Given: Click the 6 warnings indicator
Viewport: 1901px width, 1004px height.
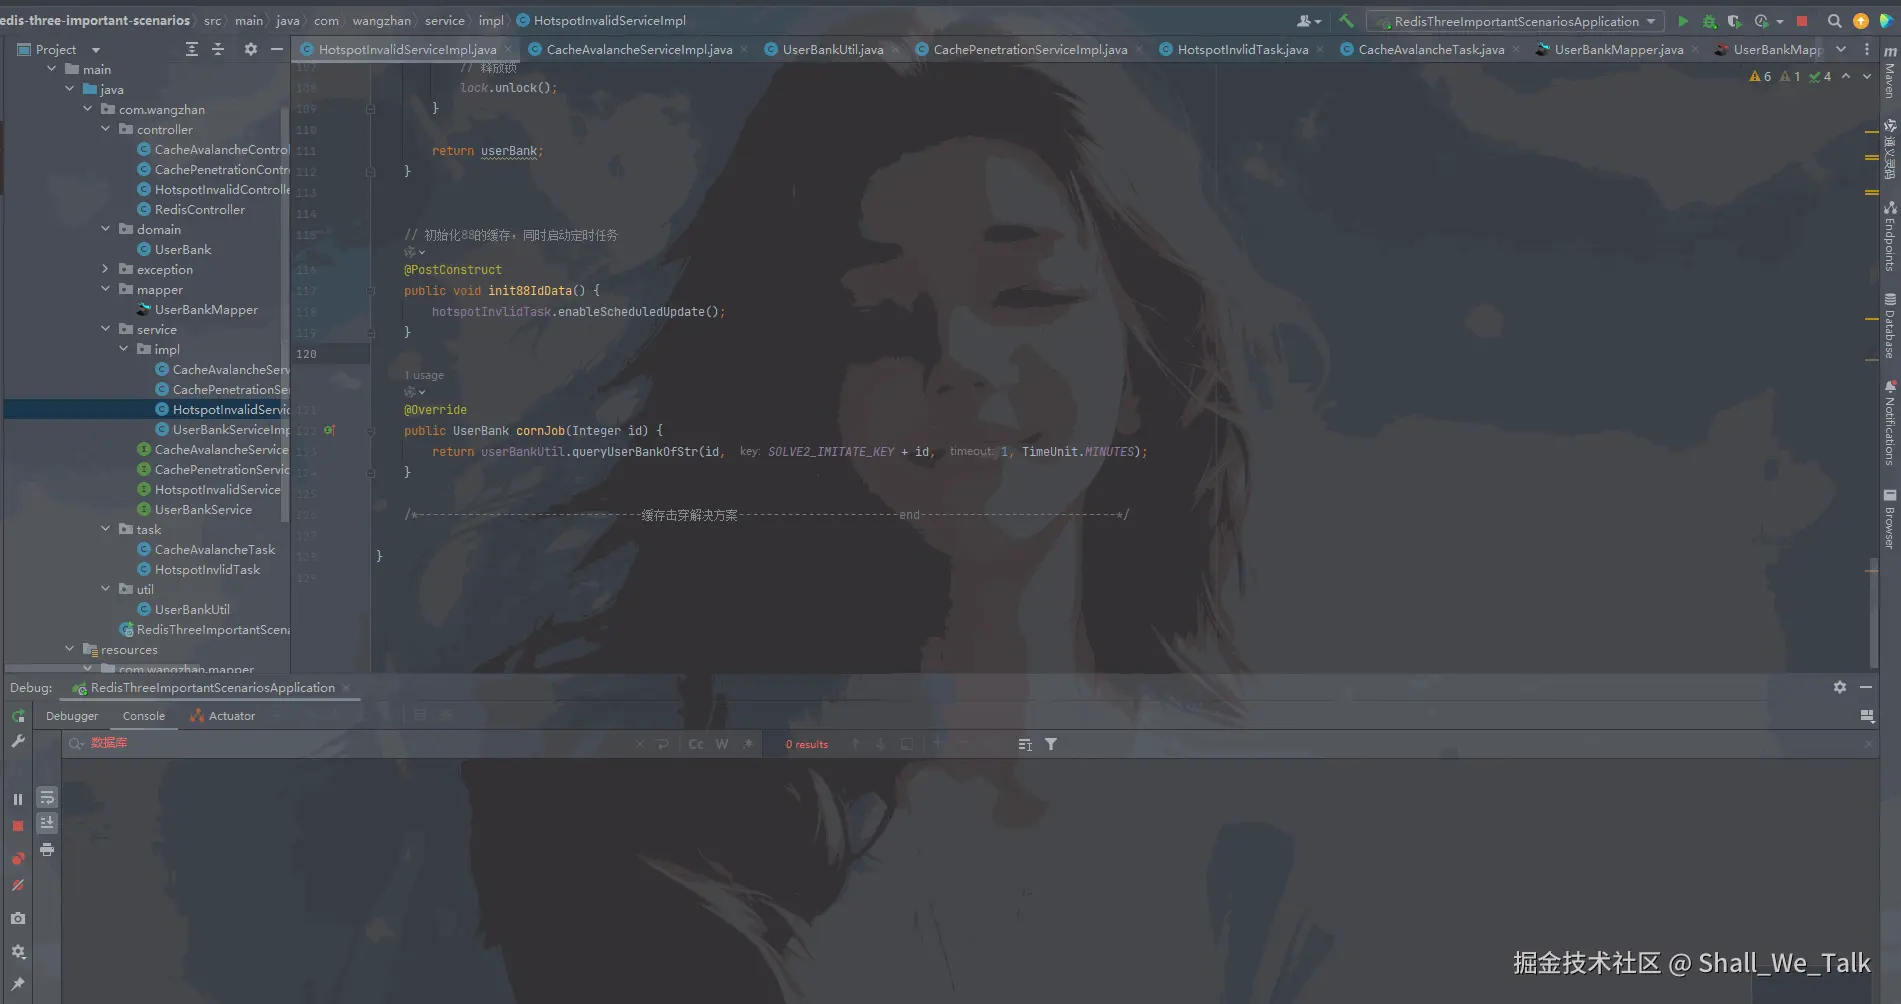Looking at the screenshot, I should 1760,76.
